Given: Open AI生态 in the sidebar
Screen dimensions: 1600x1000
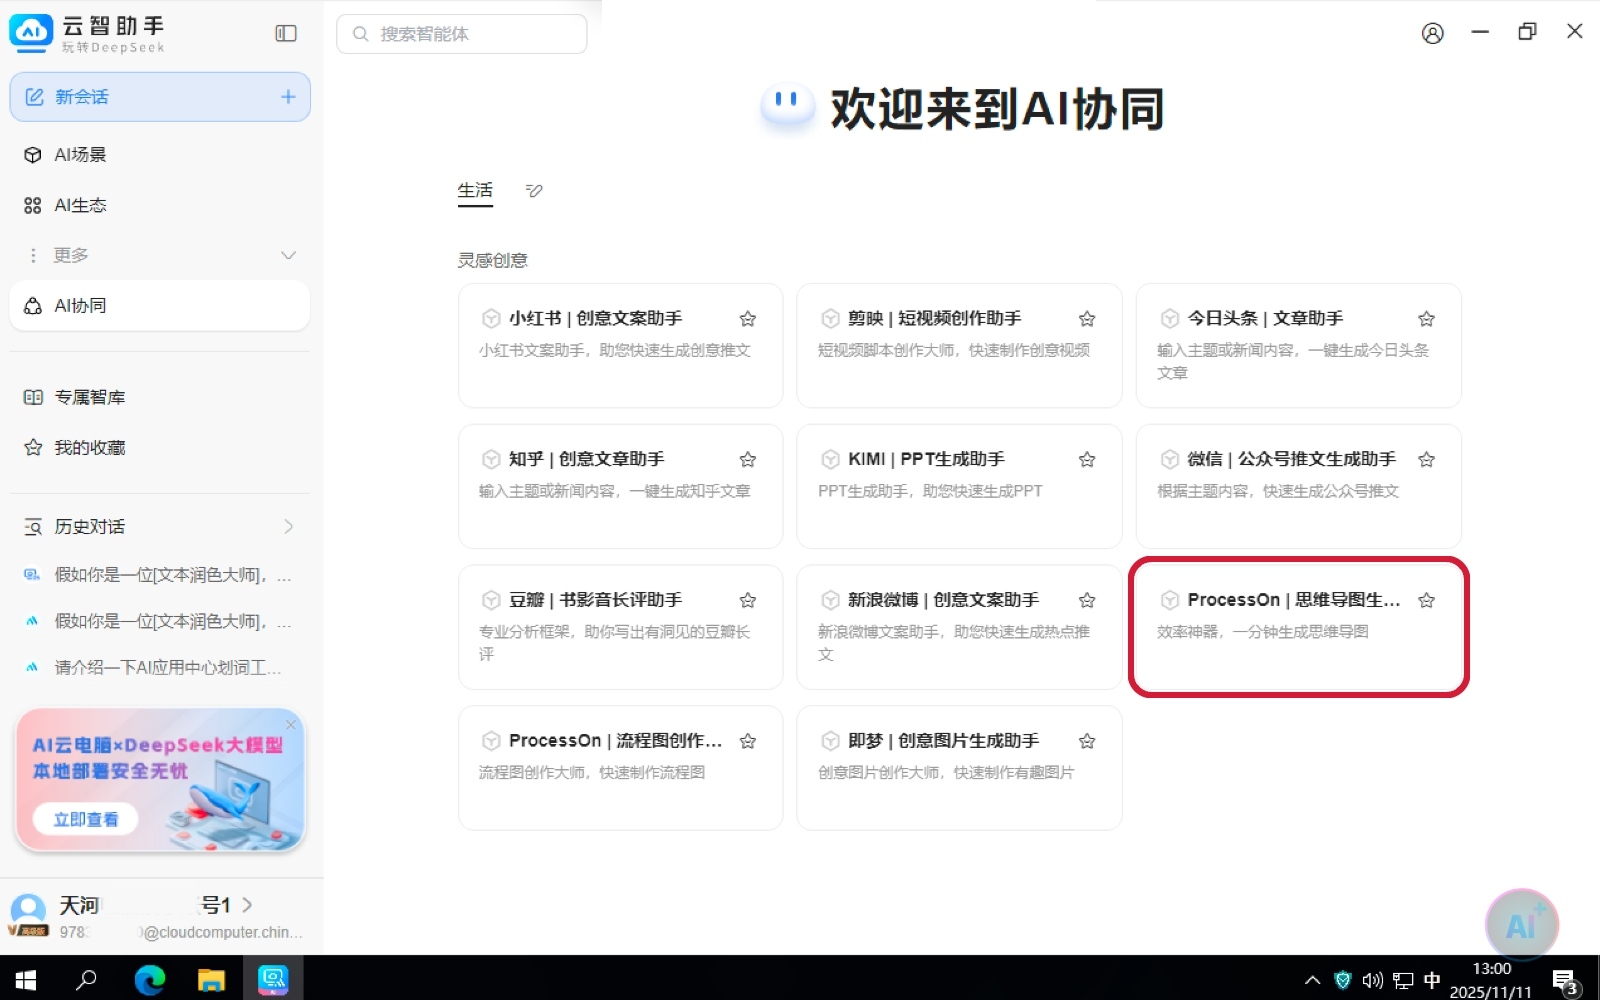Looking at the screenshot, I should point(160,205).
